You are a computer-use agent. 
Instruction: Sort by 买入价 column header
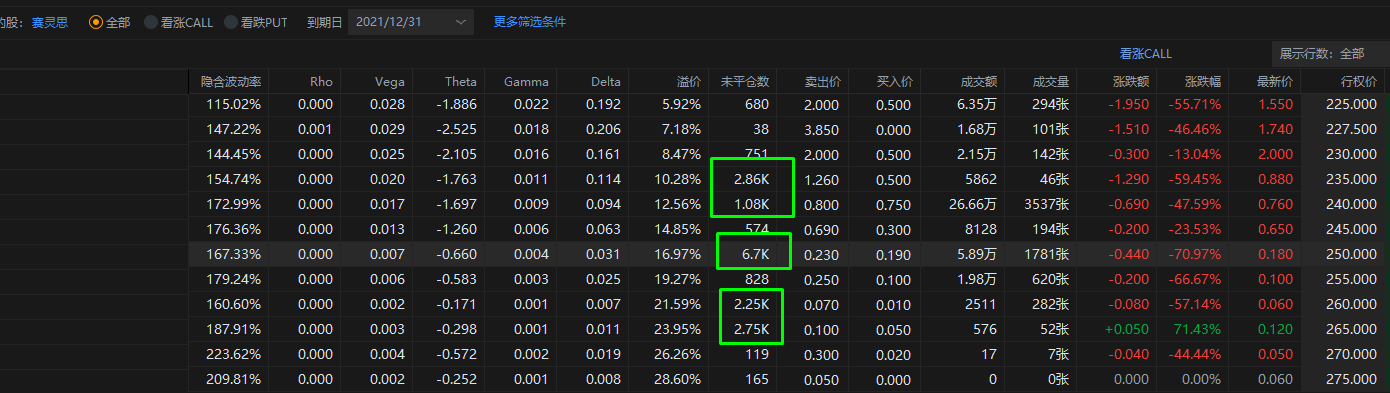pyautogui.click(x=894, y=81)
